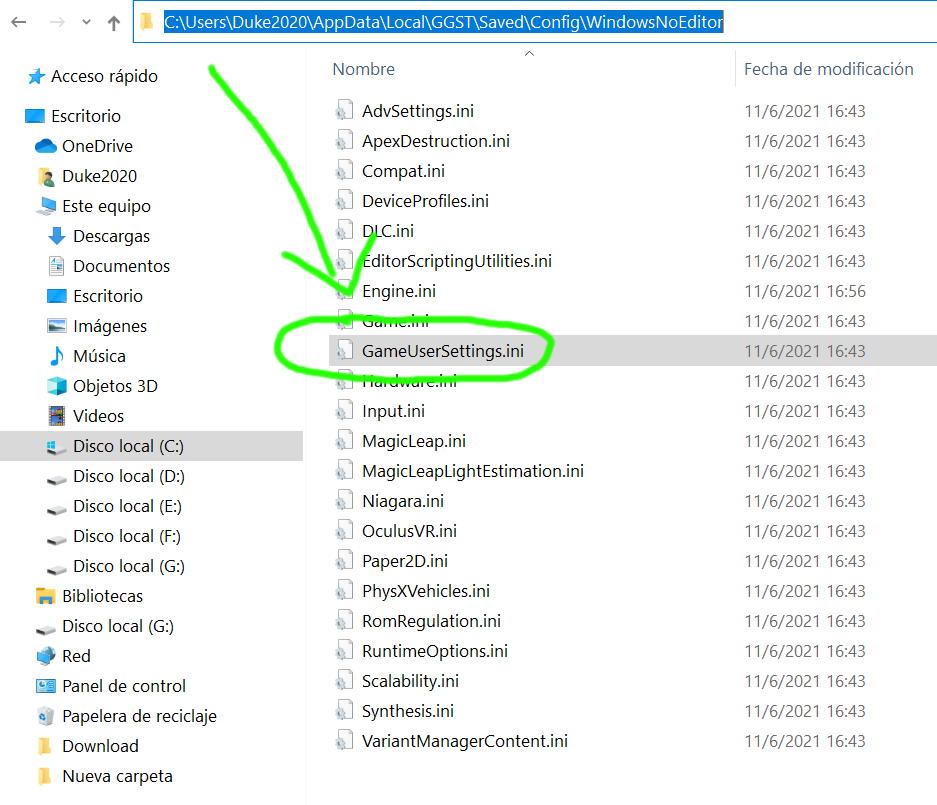The width and height of the screenshot is (937, 805).
Task: Select the Red network item
Action: pos(76,656)
